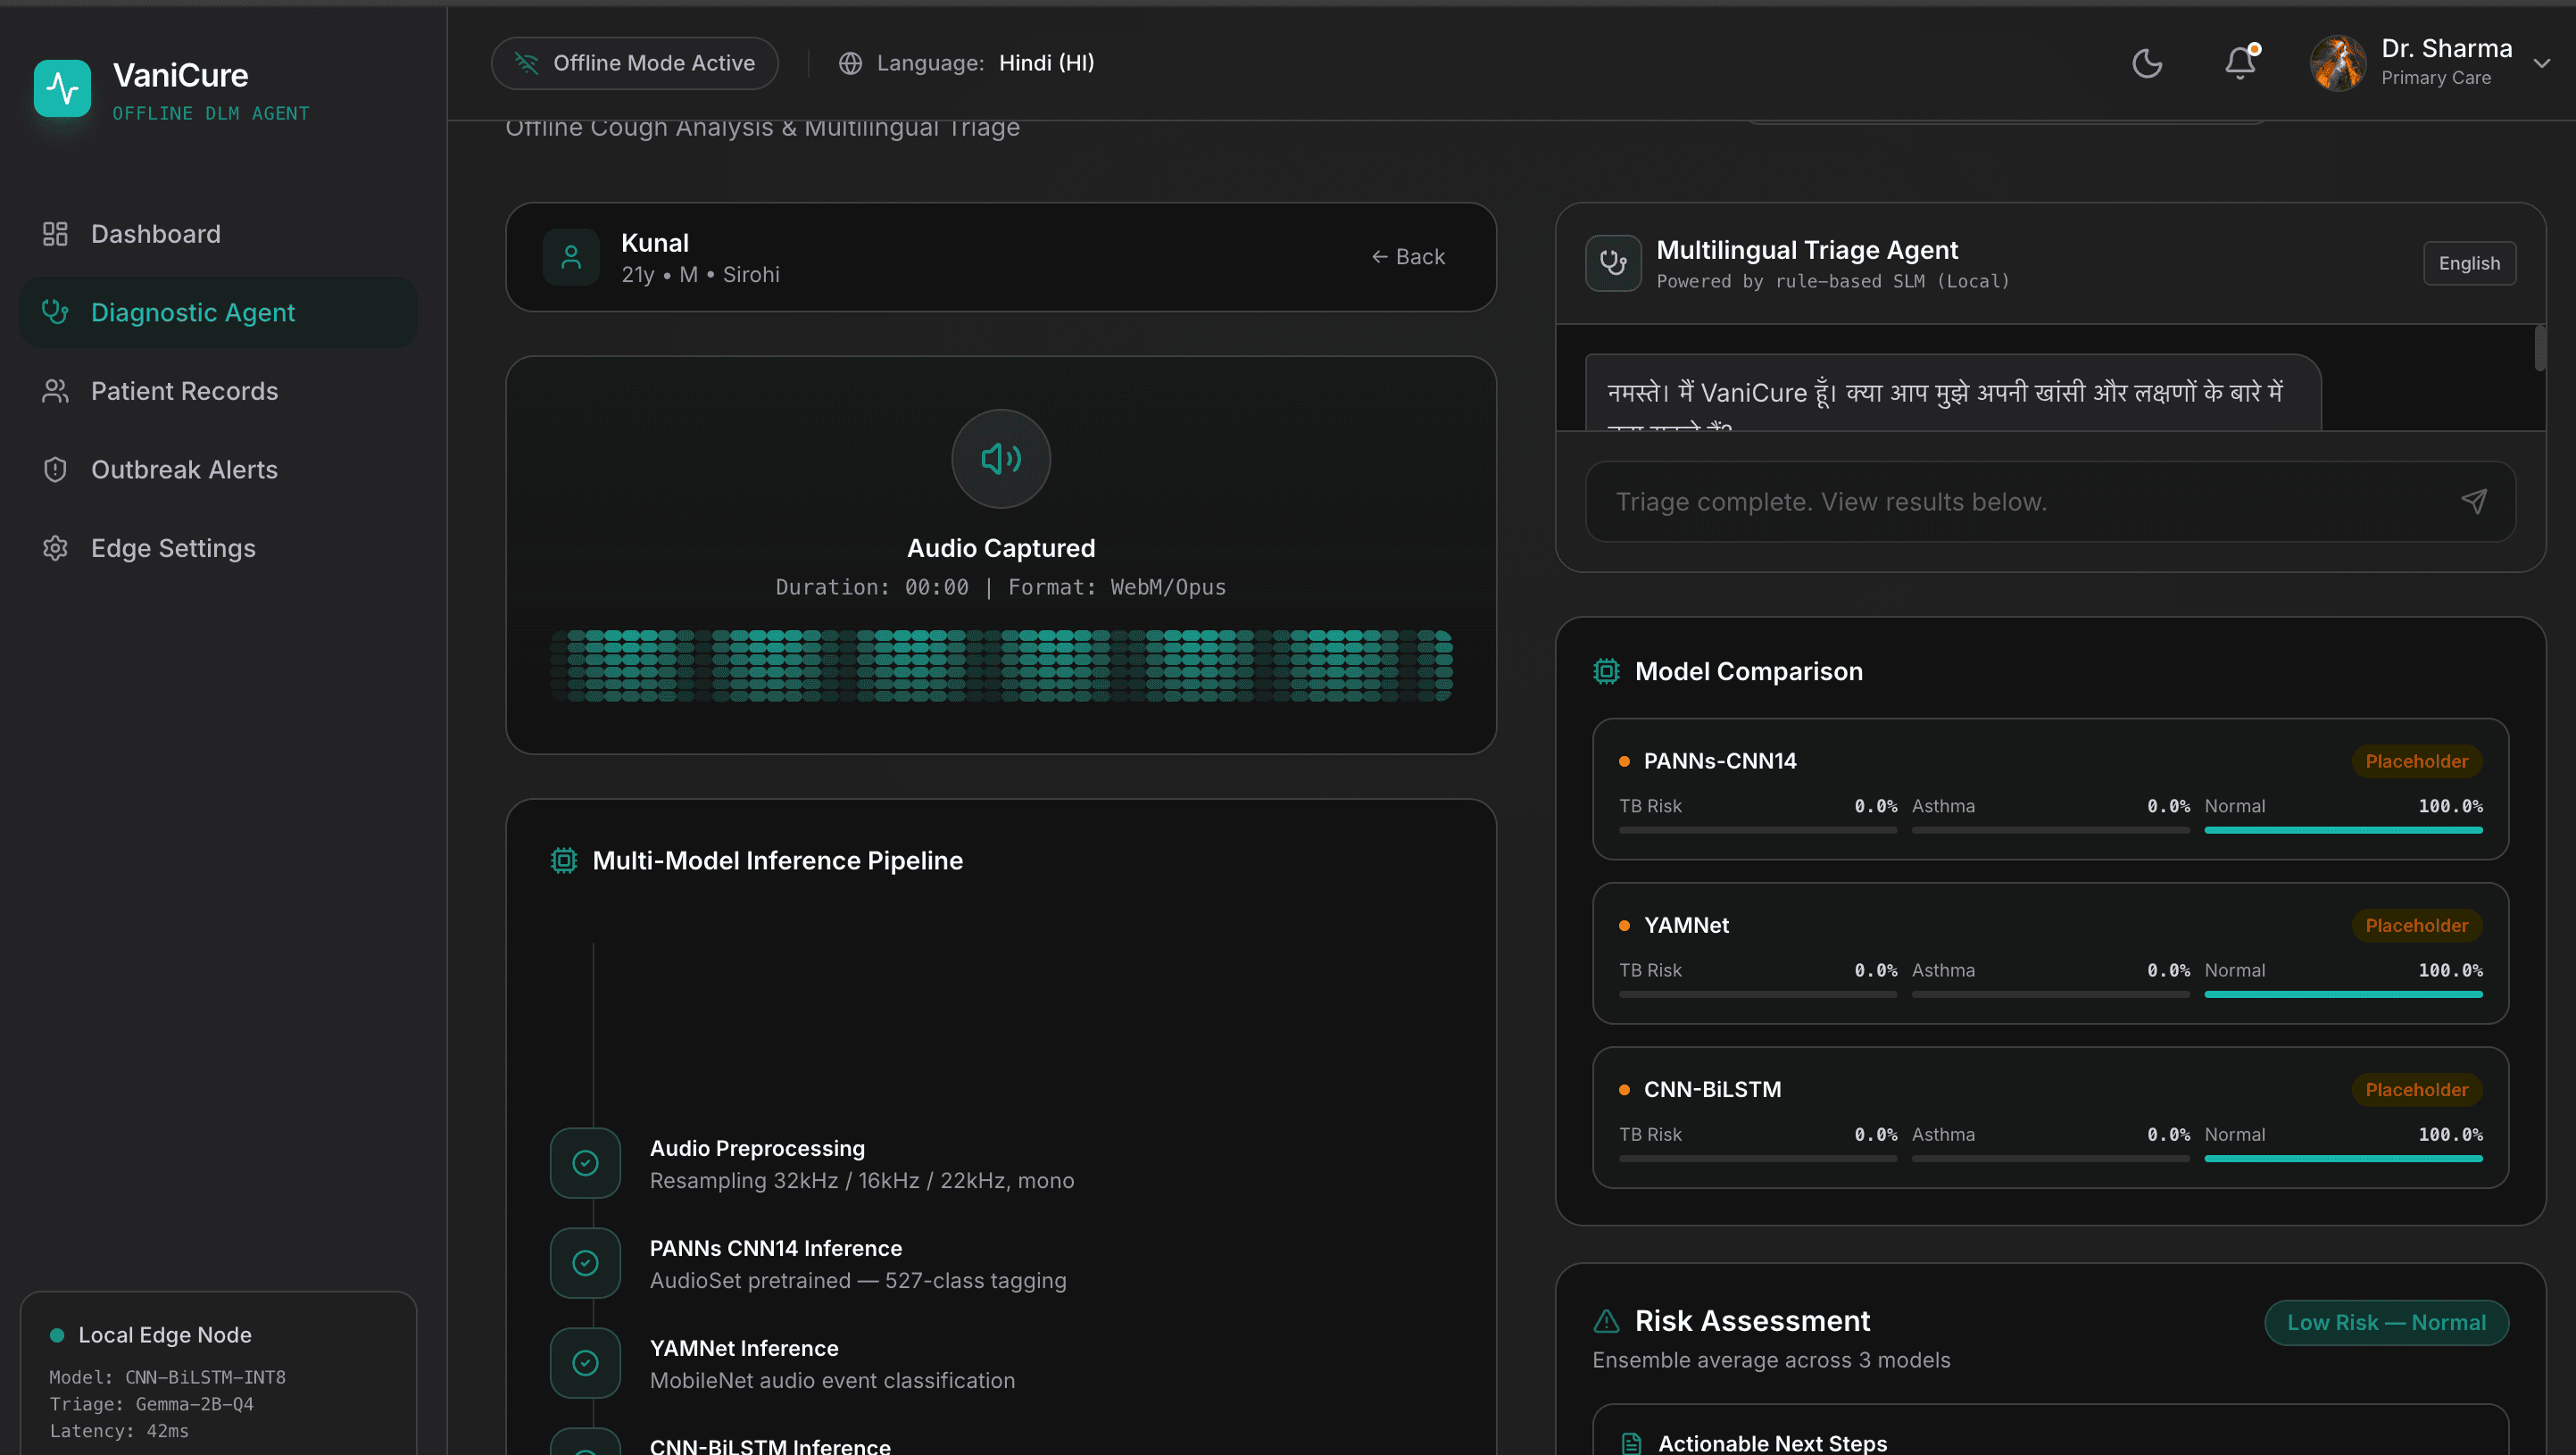Click the triage message input field
The image size is (2576, 1455).
pyautogui.click(x=2050, y=502)
